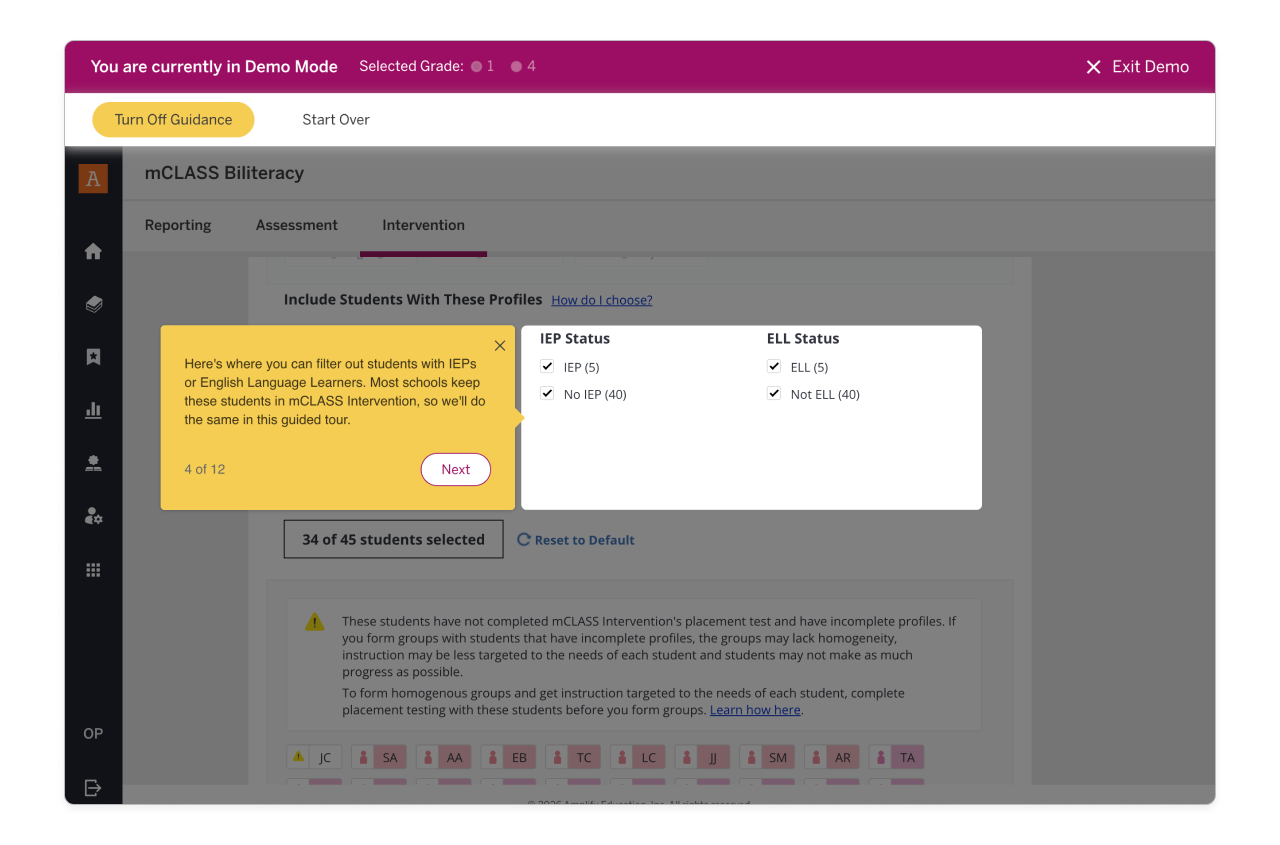The height and width of the screenshot is (845, 1280).
Task: Select student chip JC
Action: pos(314,758)
